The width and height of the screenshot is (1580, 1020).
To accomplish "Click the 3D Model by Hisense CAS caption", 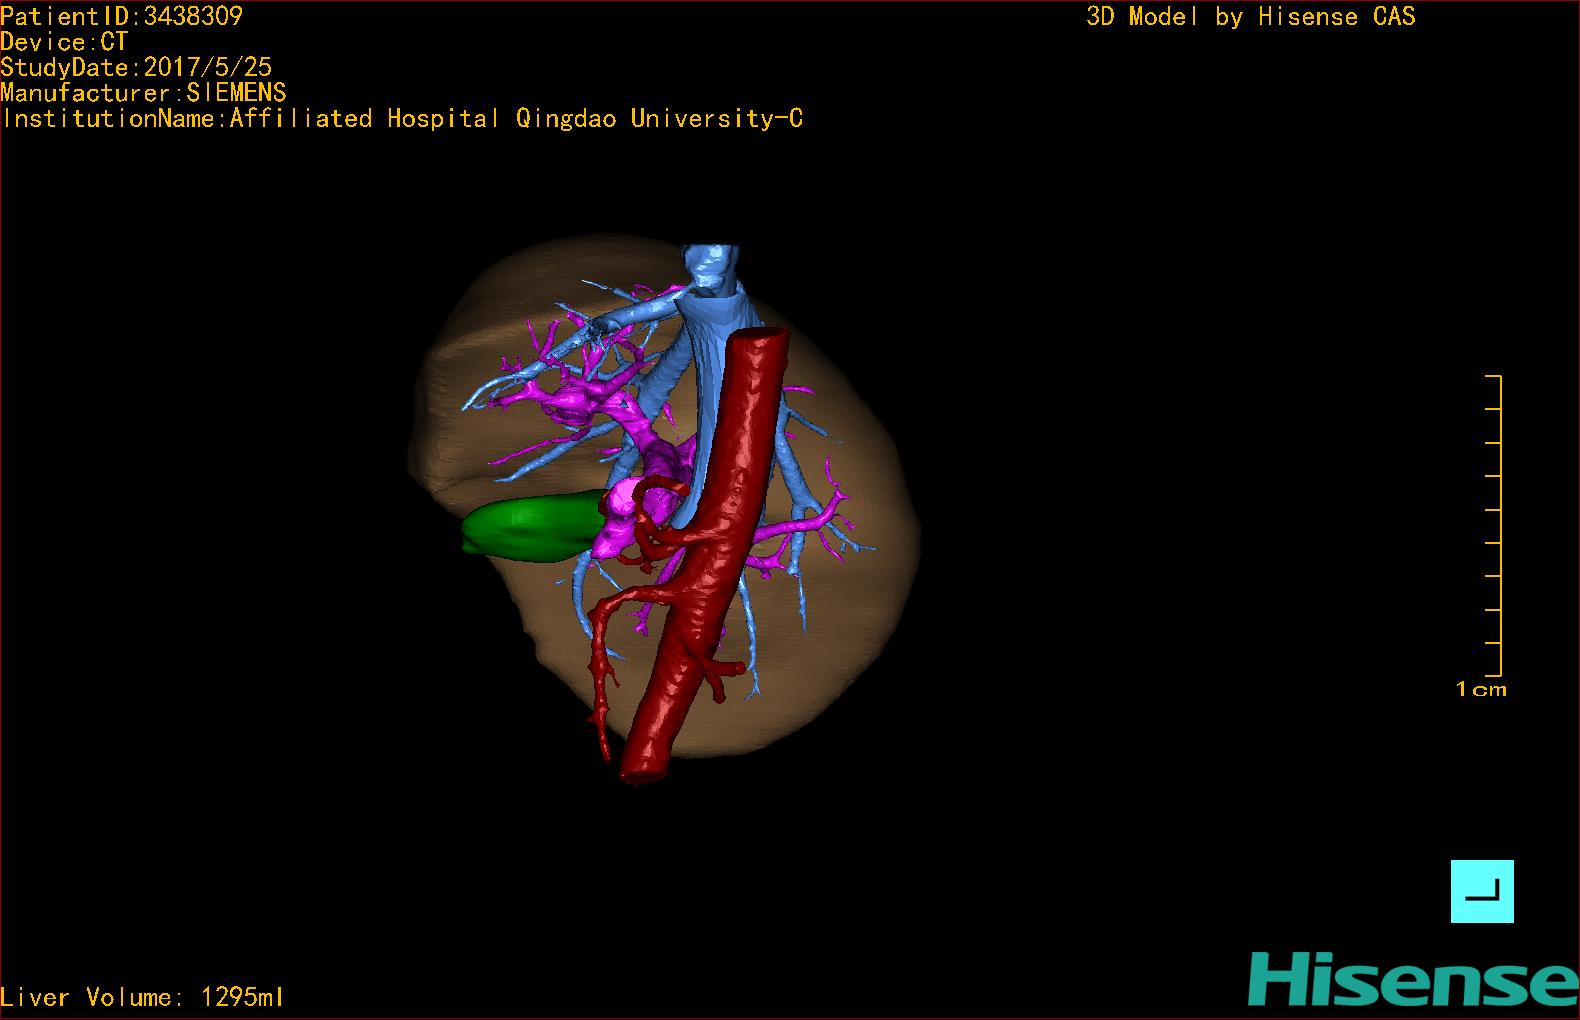I will pos(1251,16).
